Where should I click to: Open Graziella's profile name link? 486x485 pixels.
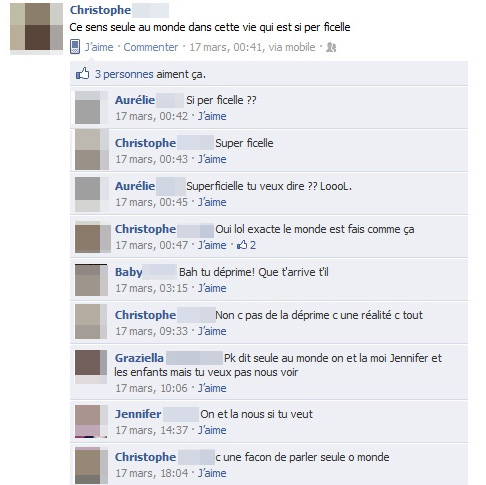[x=139, y=358]
